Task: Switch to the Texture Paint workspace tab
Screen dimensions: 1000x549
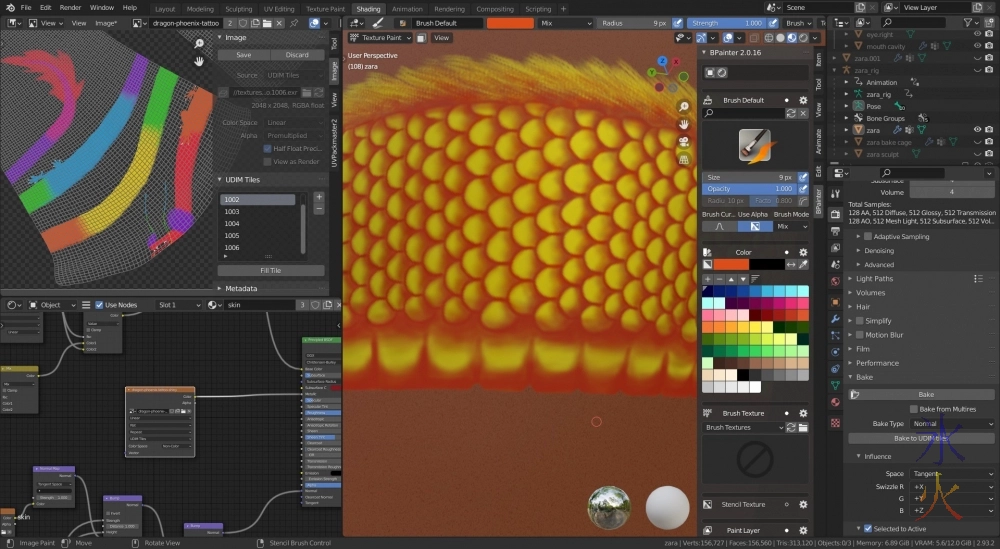Action: point(324,9)
